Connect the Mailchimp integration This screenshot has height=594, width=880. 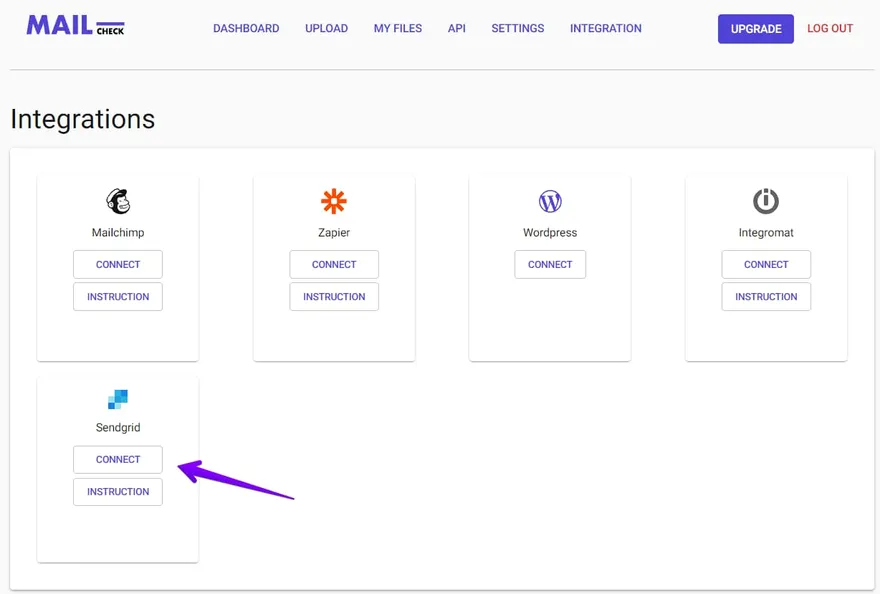click(117, 264)
